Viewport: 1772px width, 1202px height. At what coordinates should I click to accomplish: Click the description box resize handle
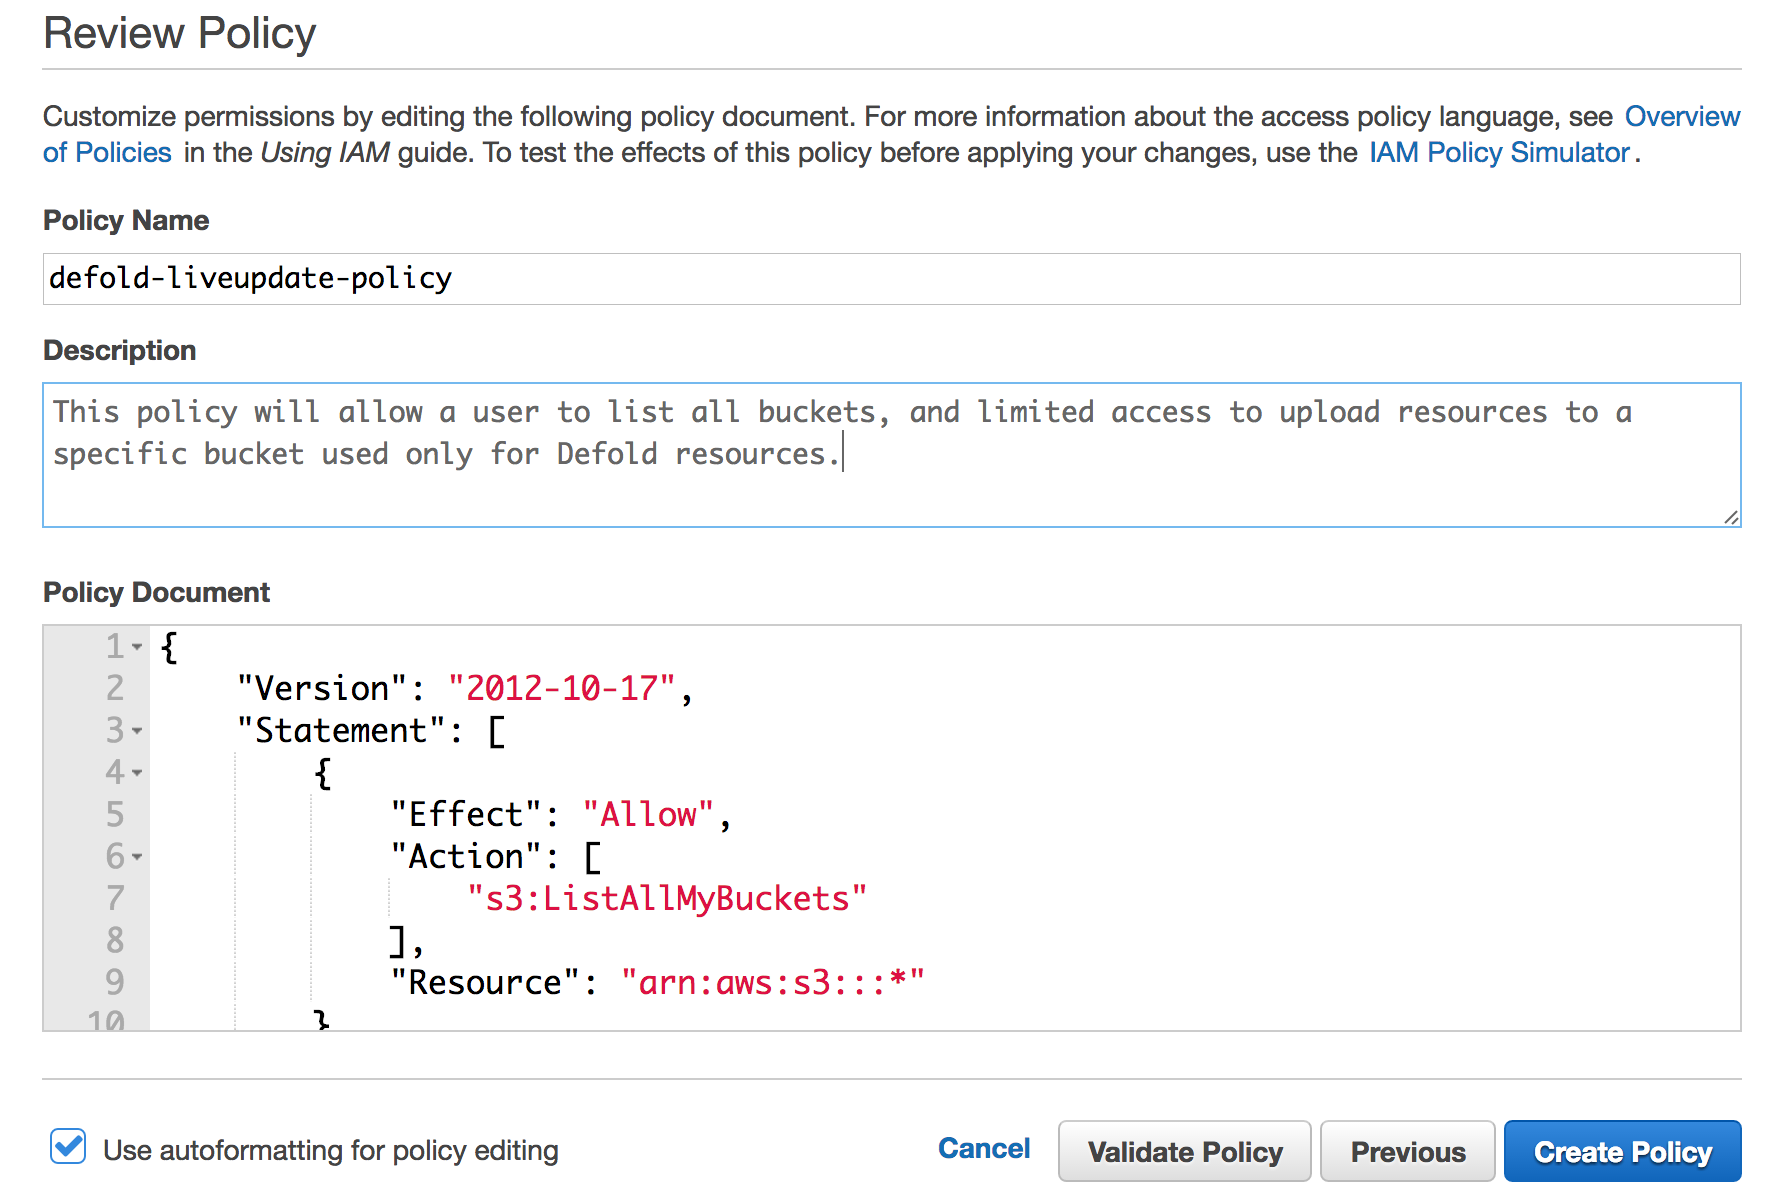(x=1732, y=518)
